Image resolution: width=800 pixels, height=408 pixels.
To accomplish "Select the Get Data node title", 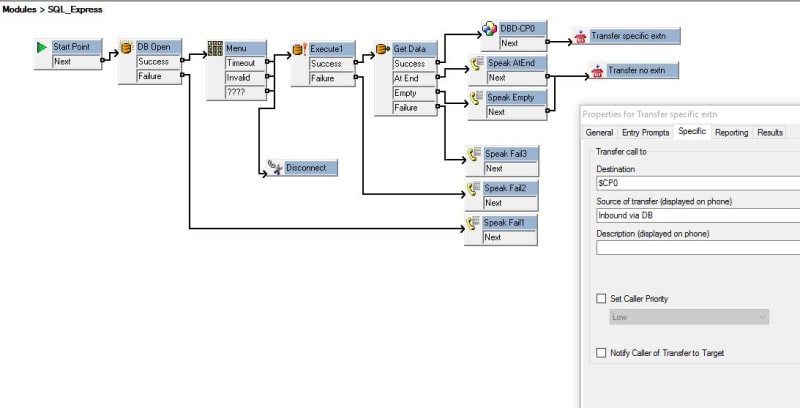I will tap(414, 49).
